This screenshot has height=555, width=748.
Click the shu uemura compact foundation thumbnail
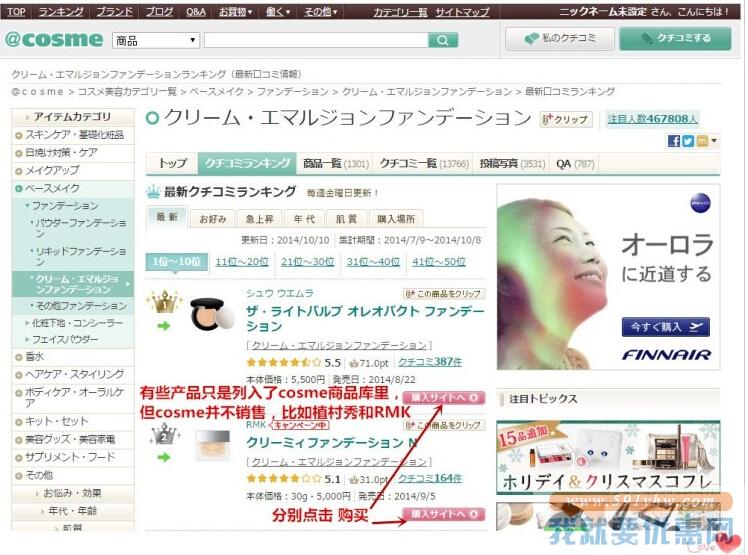point(212,314)
